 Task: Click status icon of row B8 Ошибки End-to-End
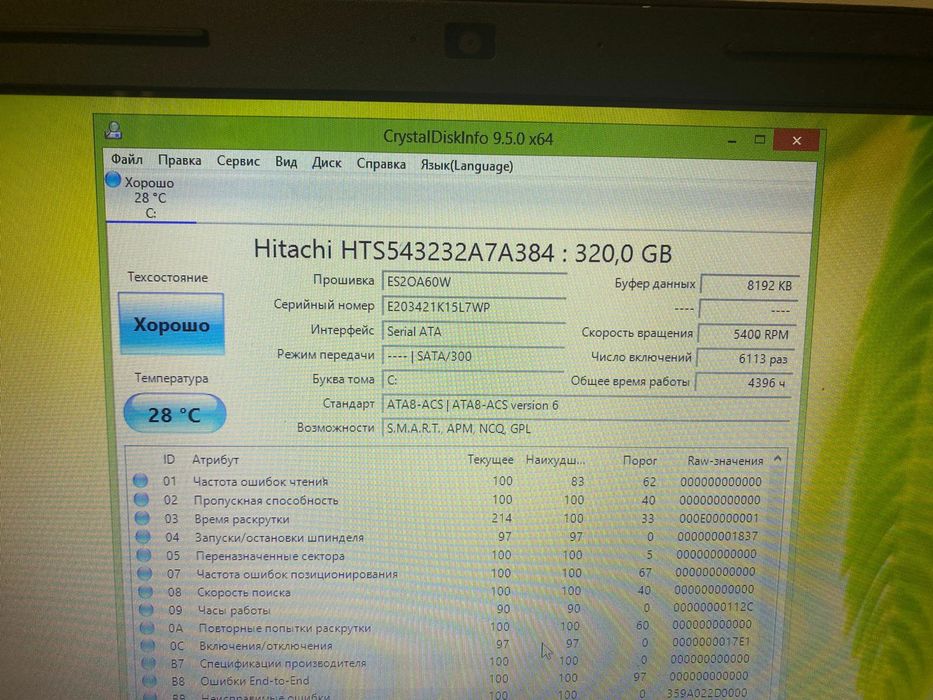tap(150, 680)
